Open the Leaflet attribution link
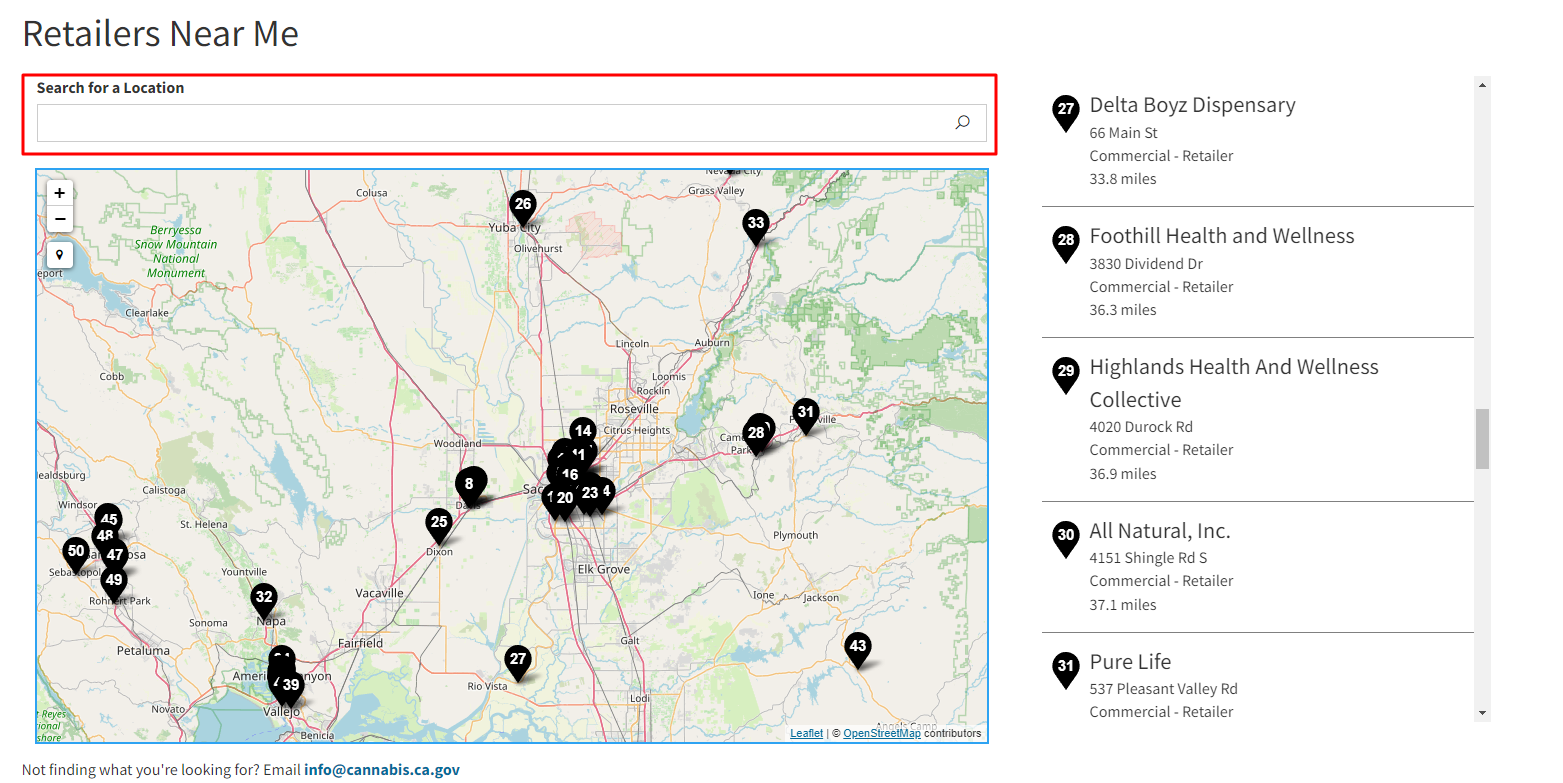Viewport: 1563px width, 783px height. [x=806, y=733]
